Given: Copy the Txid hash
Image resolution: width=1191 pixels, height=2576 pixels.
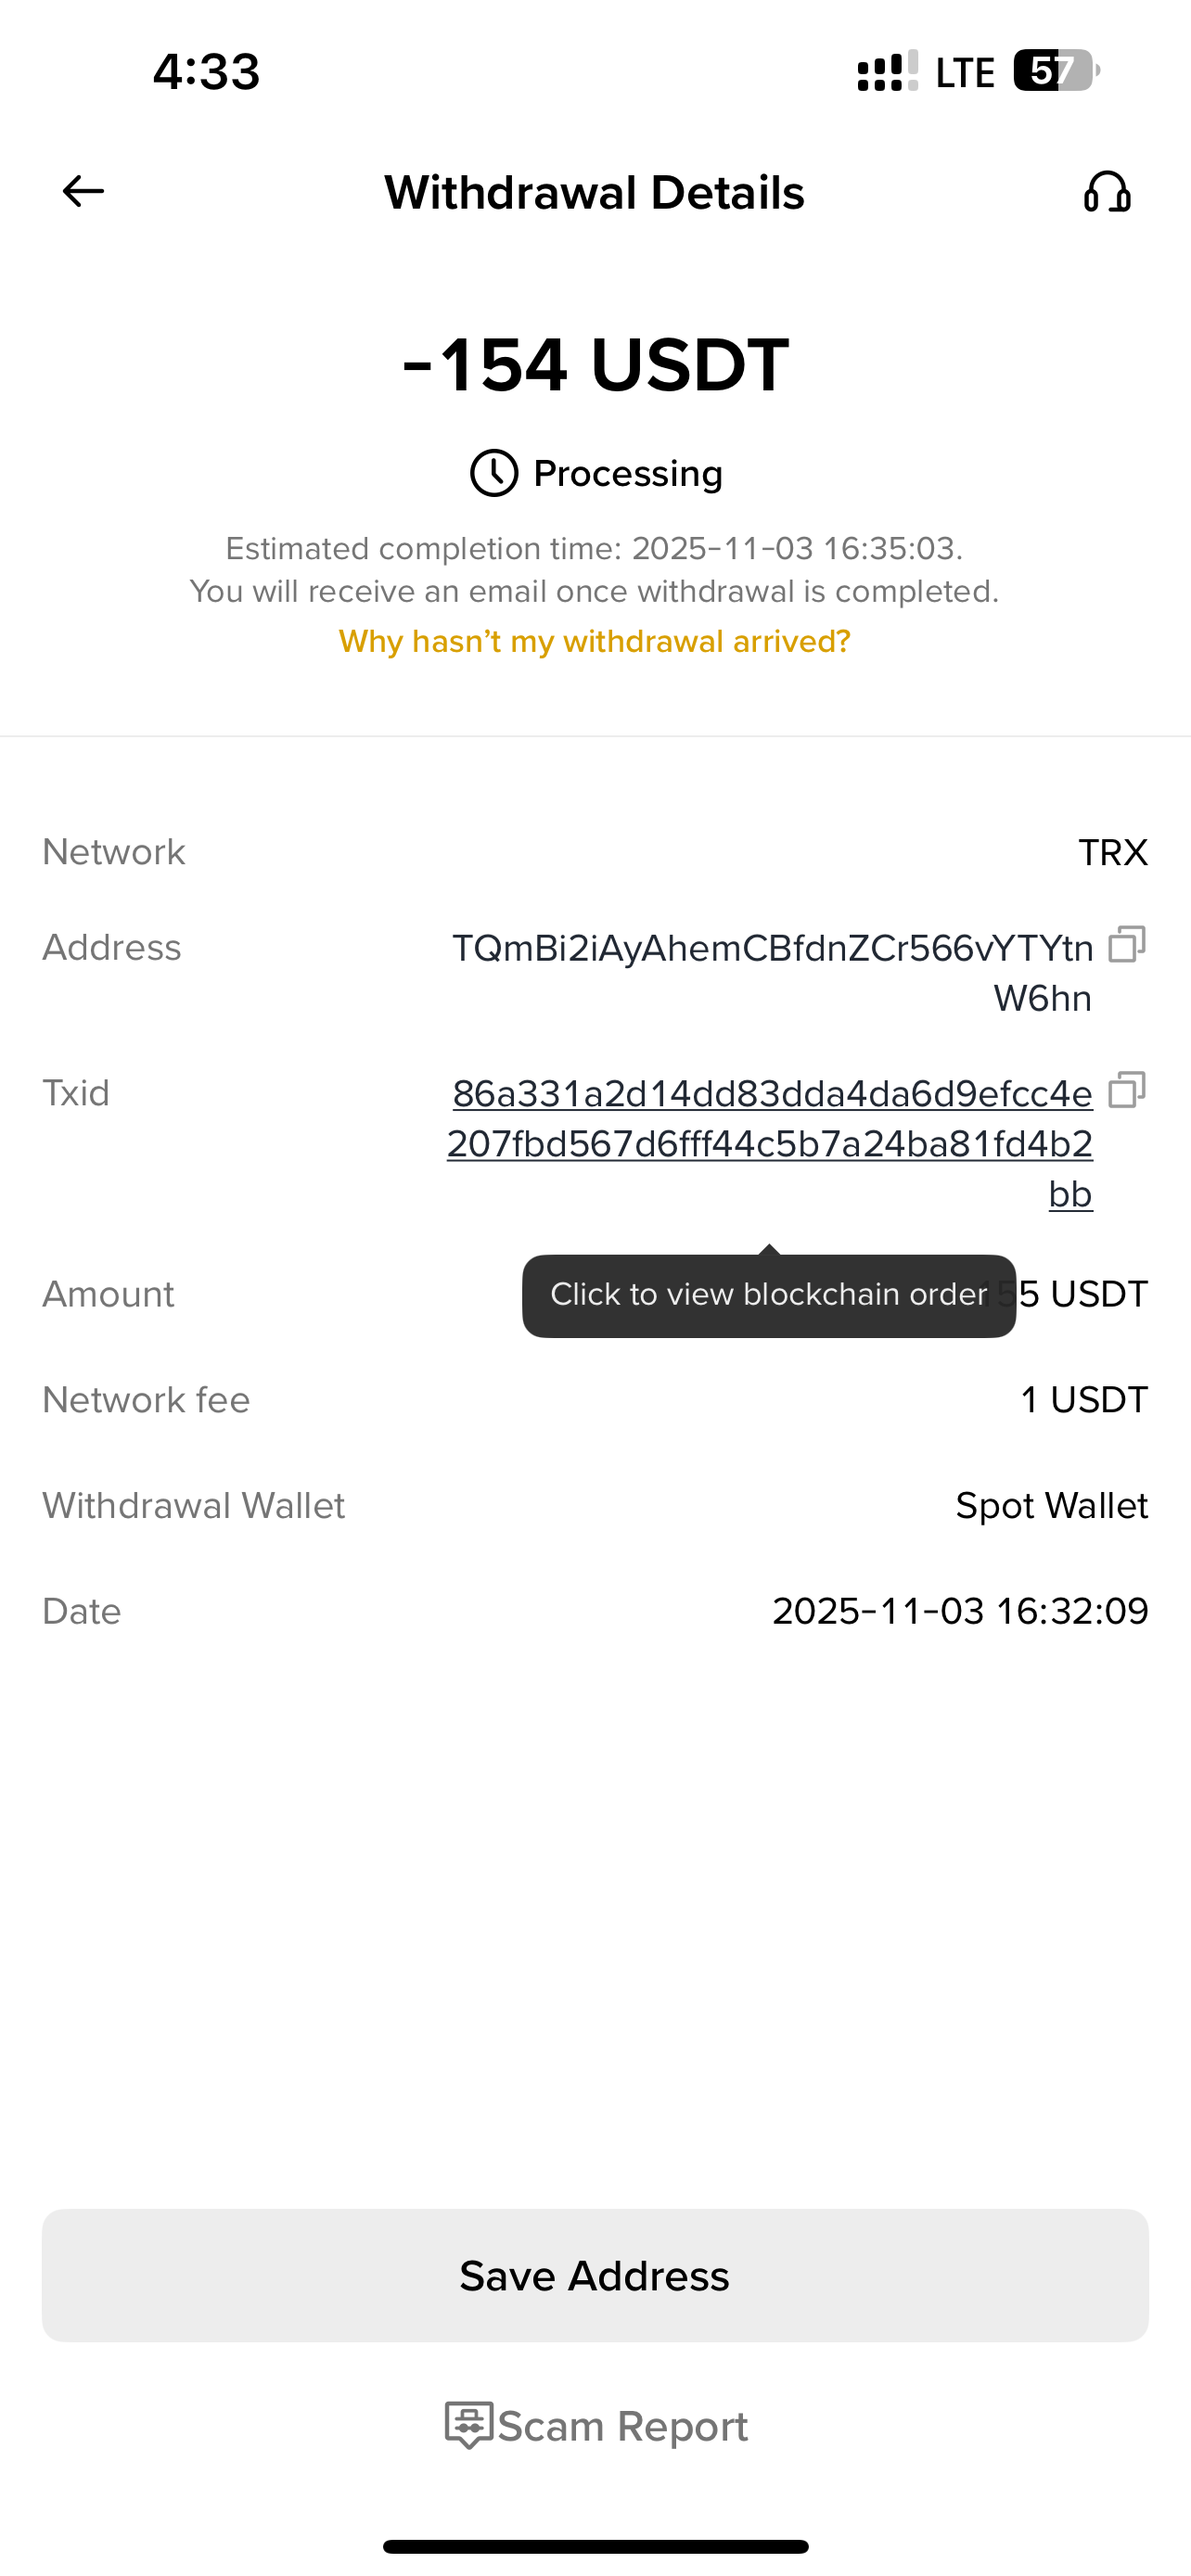Looking at the screenshot, I should pyautogui.click(x=1126, y=1089).
